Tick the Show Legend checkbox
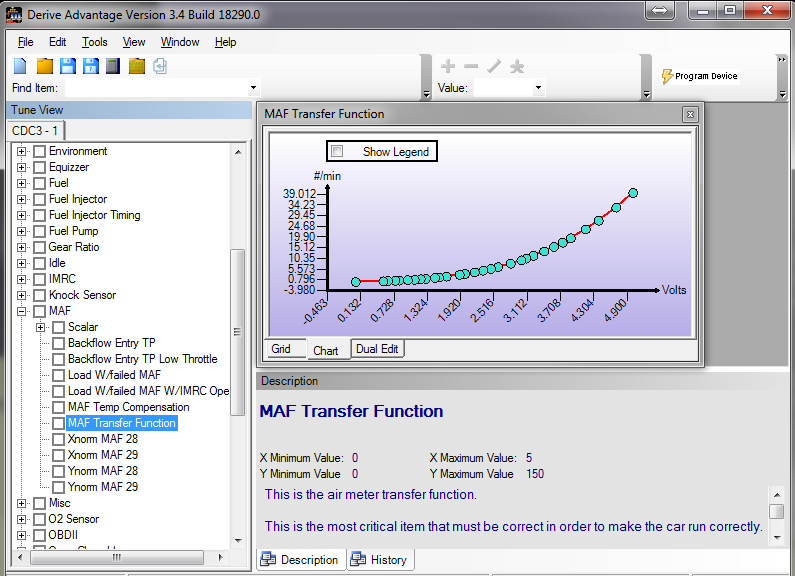The width and height of the screenshot is (795, 576). (337, 151)
